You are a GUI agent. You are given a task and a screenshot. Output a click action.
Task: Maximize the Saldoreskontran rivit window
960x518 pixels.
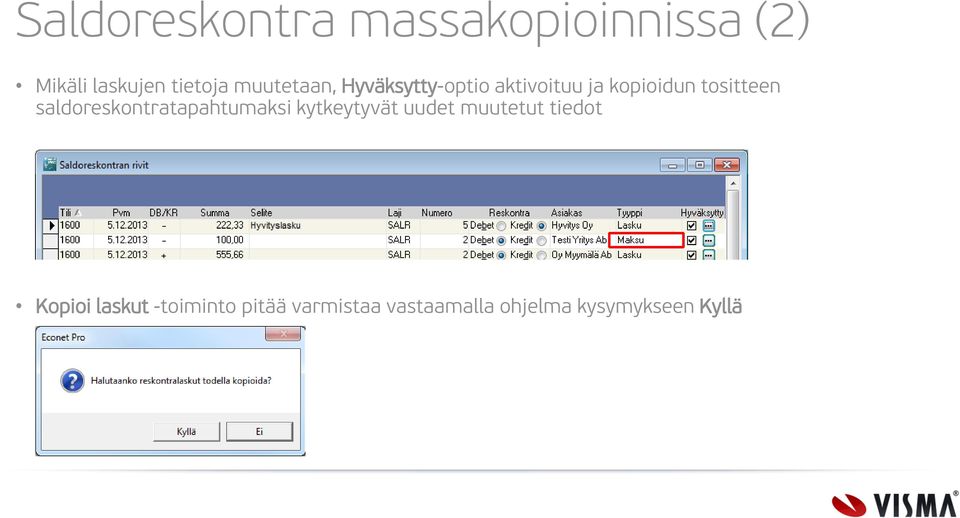tap(699, 165)
